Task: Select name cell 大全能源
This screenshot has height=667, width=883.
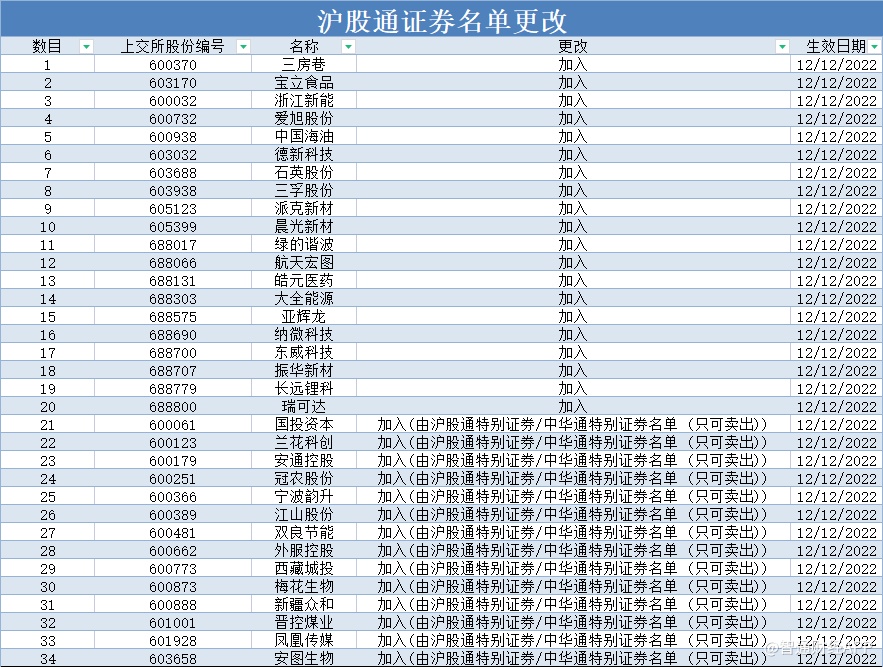Action: [x=304, y=299]
